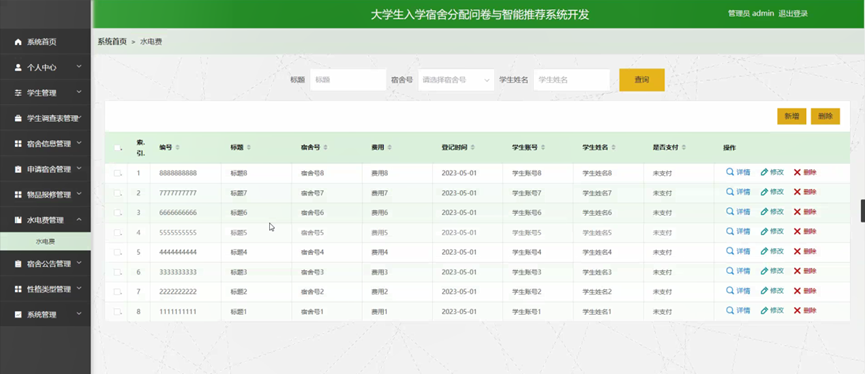
Task: Click the sort arrows on 编号 column
Action: [177, 148]
